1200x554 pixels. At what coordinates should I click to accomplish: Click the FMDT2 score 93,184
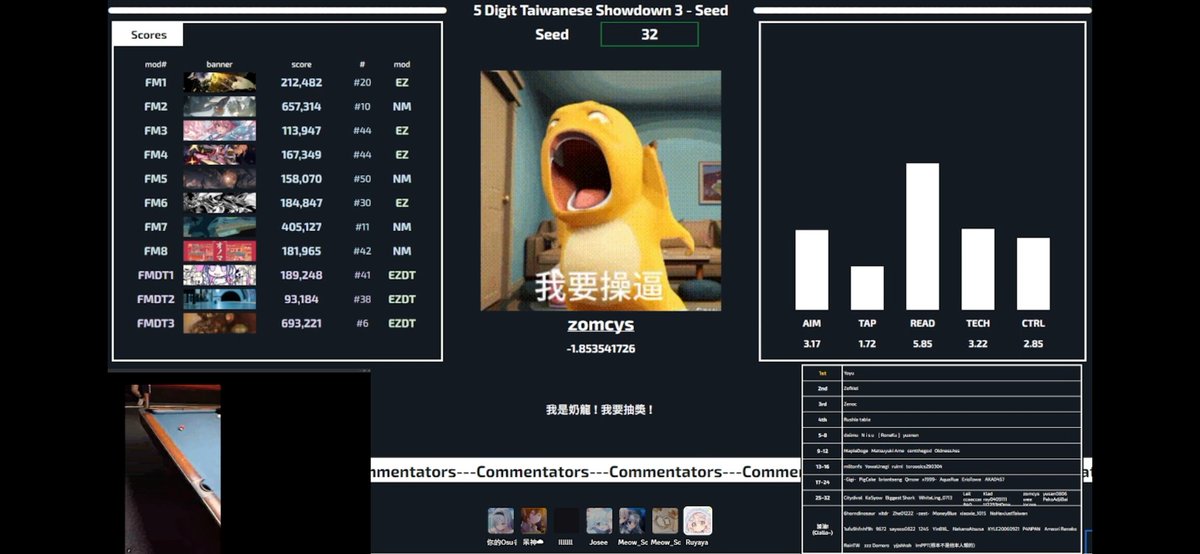click(301, 299)
